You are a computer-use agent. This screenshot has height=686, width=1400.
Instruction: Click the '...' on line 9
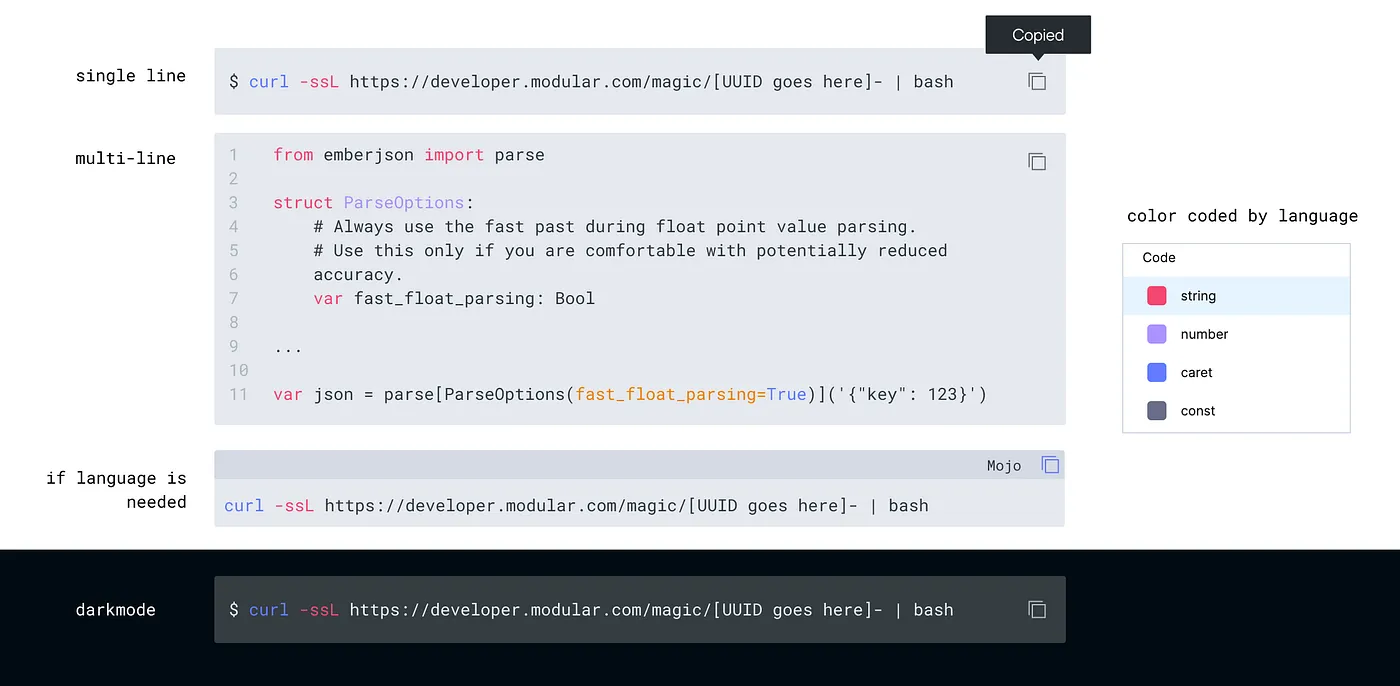tap(287, 348)
